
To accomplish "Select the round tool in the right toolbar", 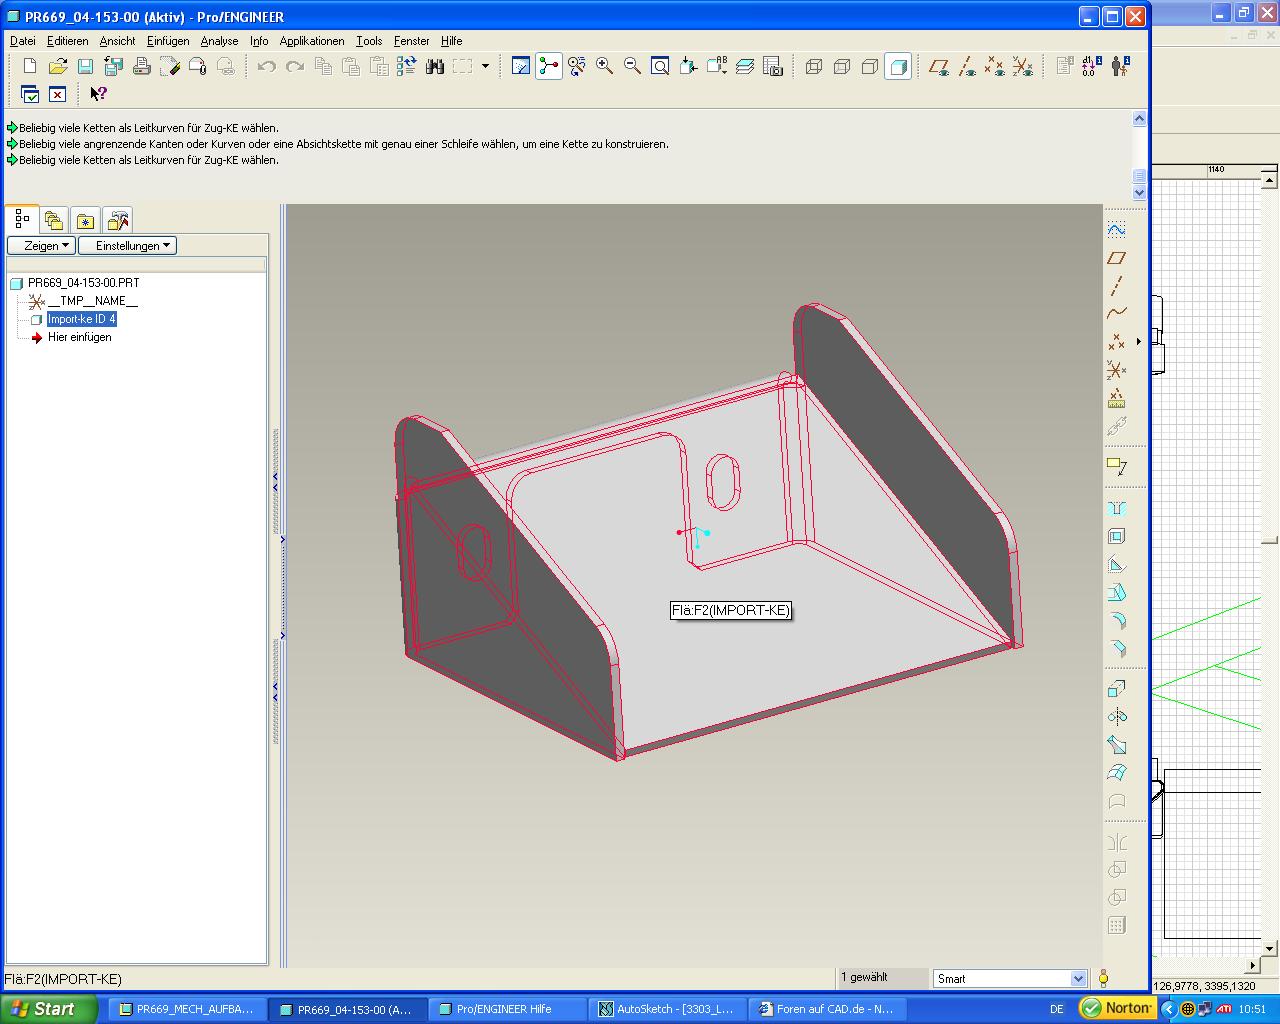I will [x=1117, y=620].
